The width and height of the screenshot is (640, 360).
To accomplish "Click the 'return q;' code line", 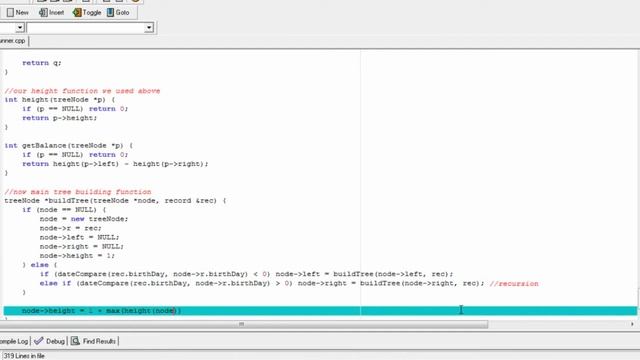I will pos(42,63).
